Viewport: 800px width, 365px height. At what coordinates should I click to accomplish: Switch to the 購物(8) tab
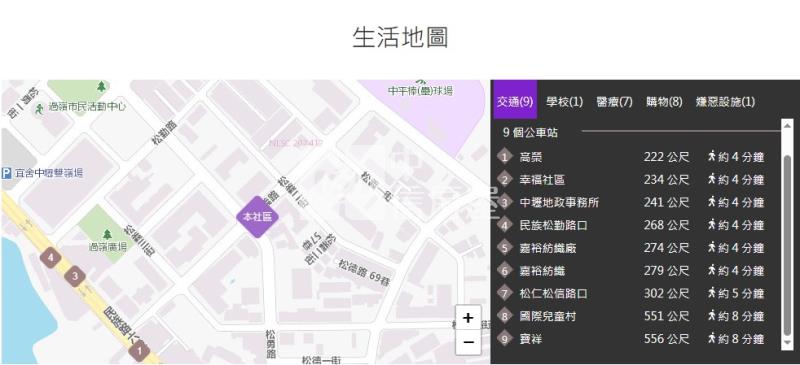(x=664, y=102)
